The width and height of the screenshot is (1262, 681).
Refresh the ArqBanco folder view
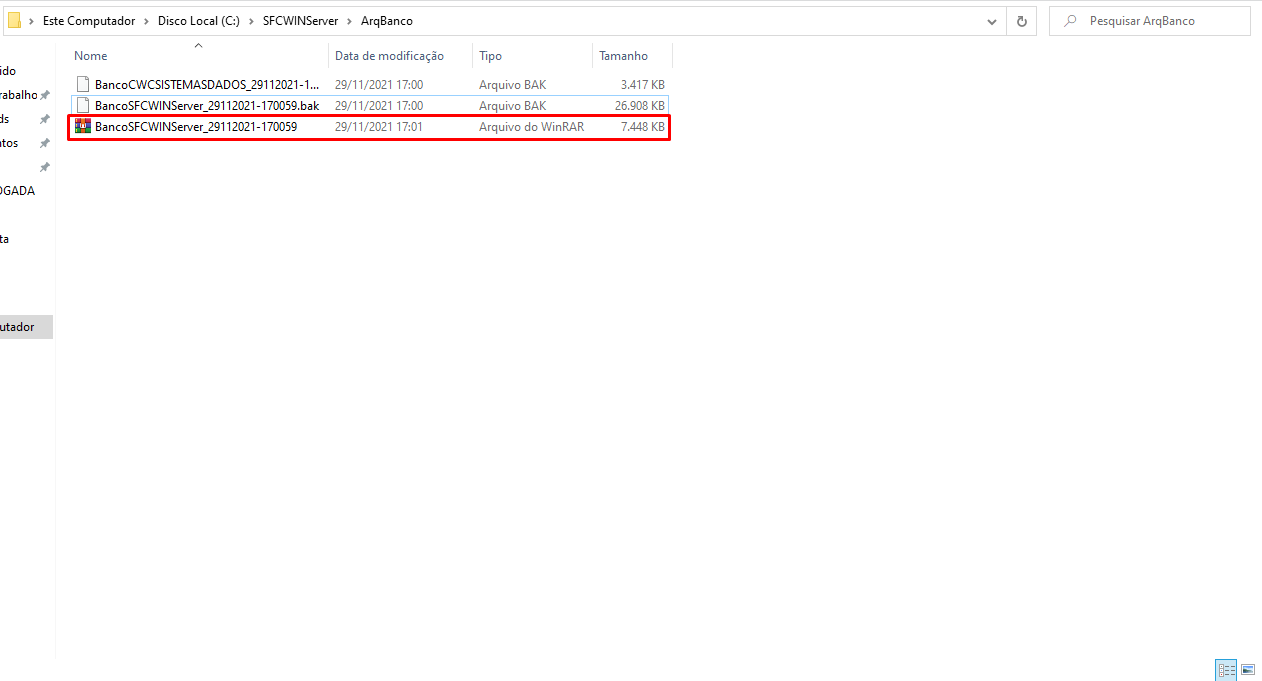(1021, 21)
